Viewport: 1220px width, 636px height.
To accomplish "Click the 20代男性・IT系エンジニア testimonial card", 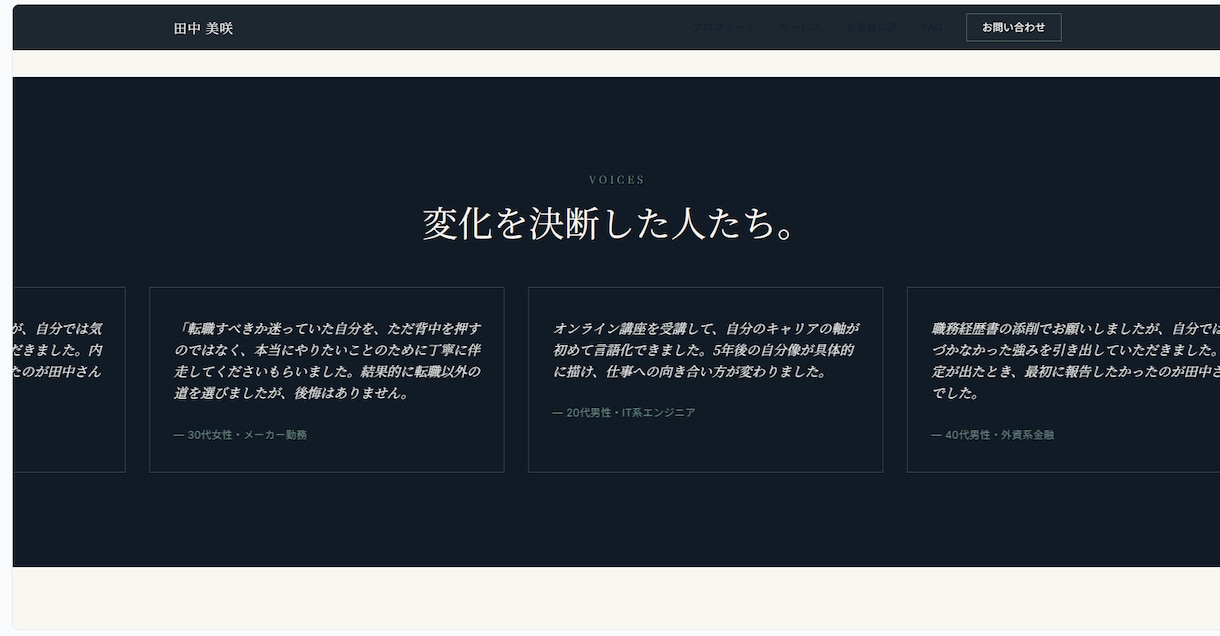I will 705,379.
